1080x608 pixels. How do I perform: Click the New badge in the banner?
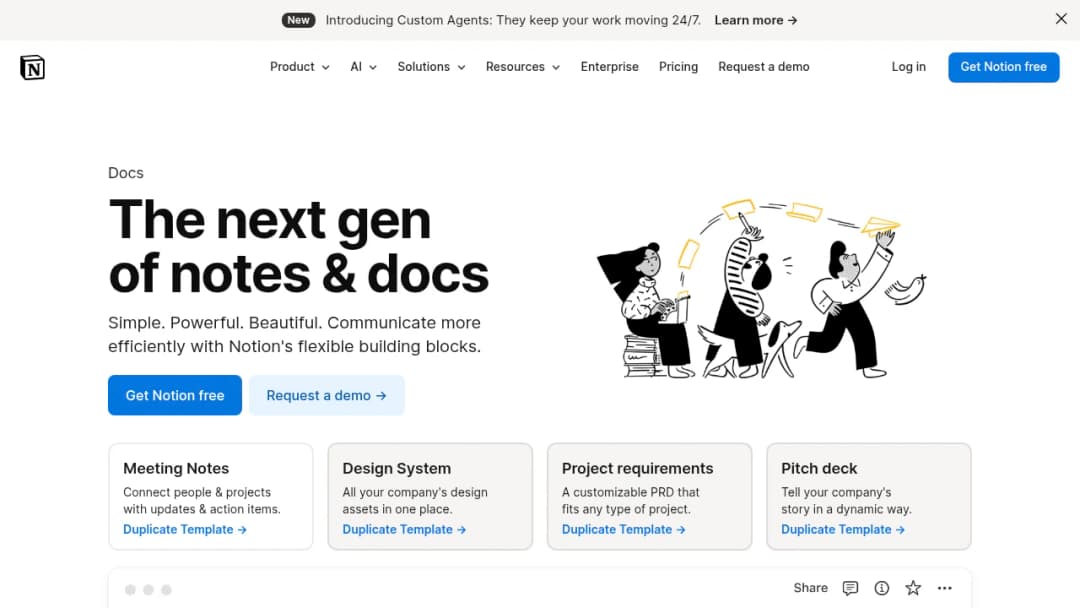(298, 20)
